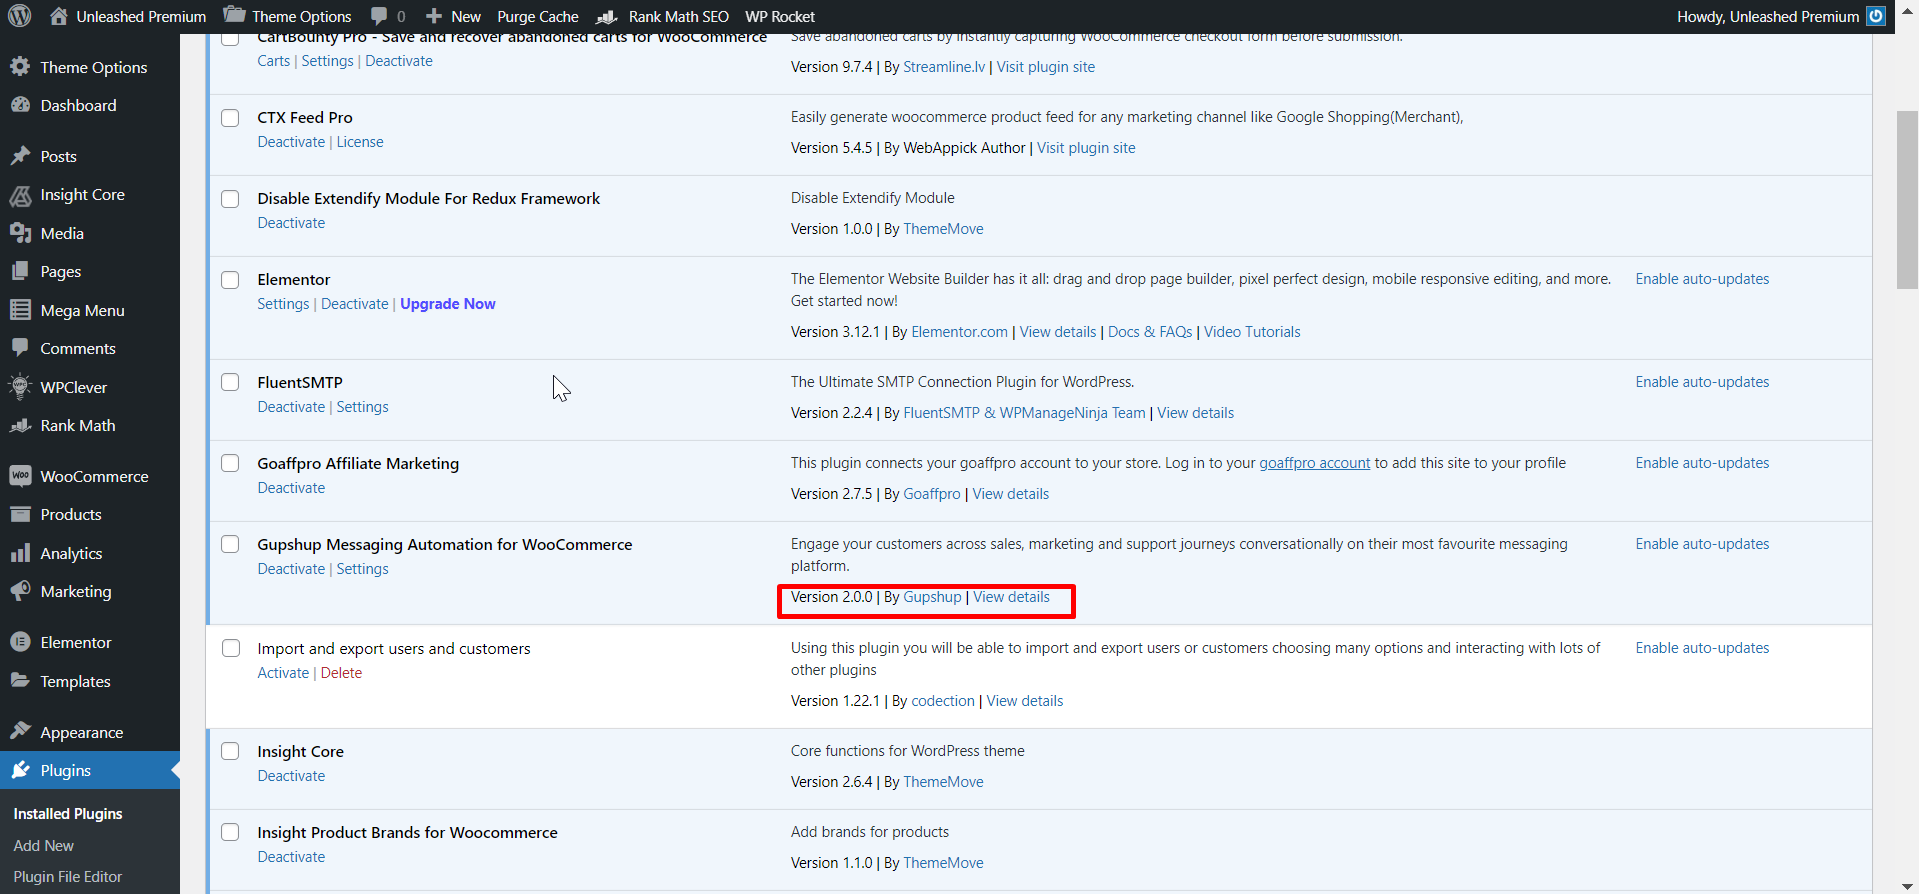Go to the WooCommerce menu label
Screen dimensions: 1919x894
94,476
